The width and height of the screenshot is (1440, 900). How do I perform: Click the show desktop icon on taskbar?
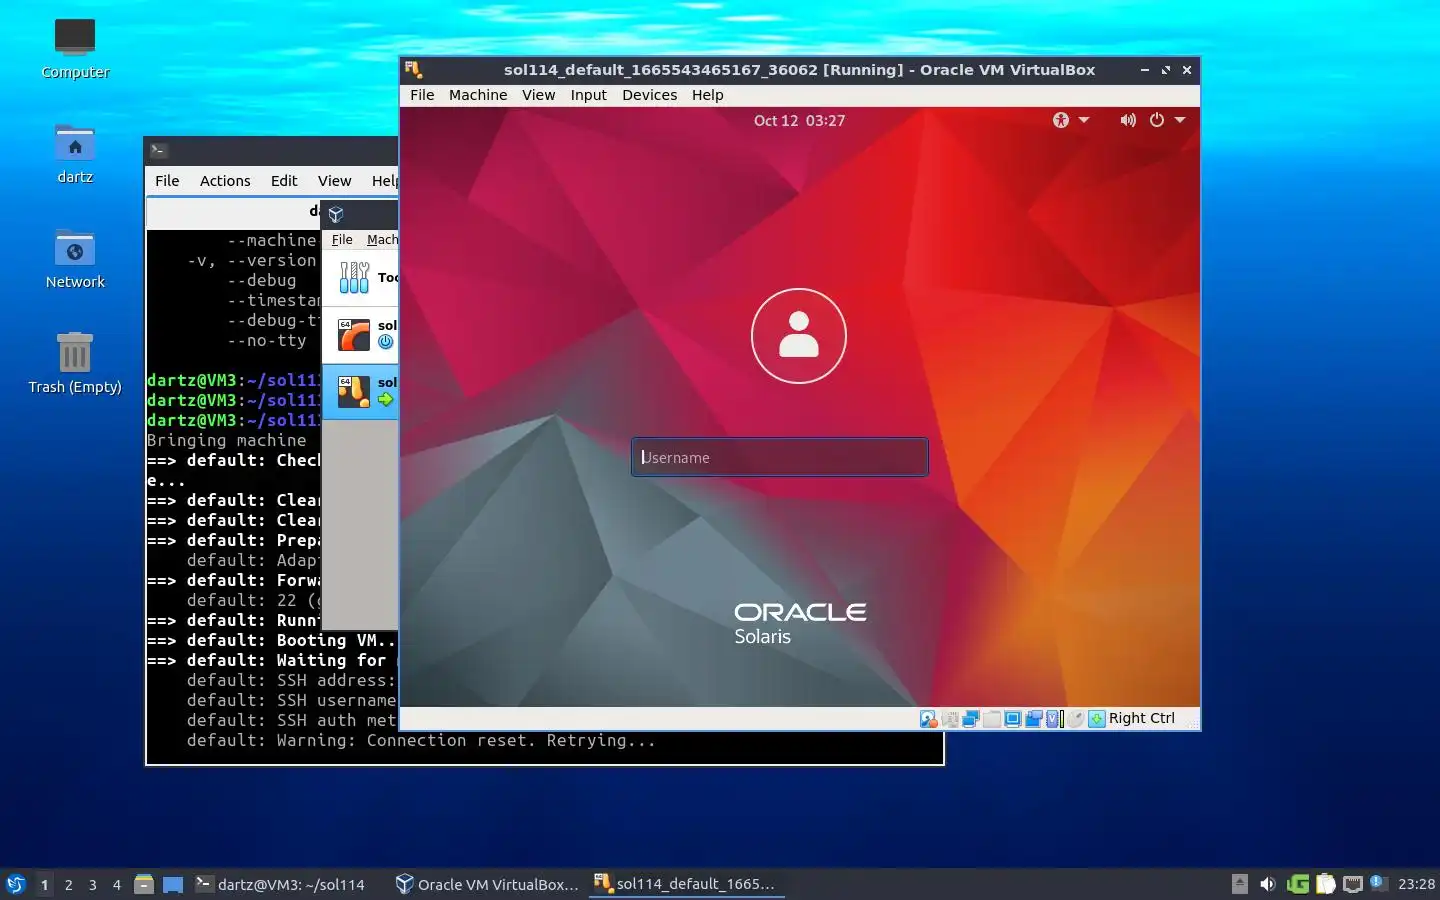pos(173,884)
